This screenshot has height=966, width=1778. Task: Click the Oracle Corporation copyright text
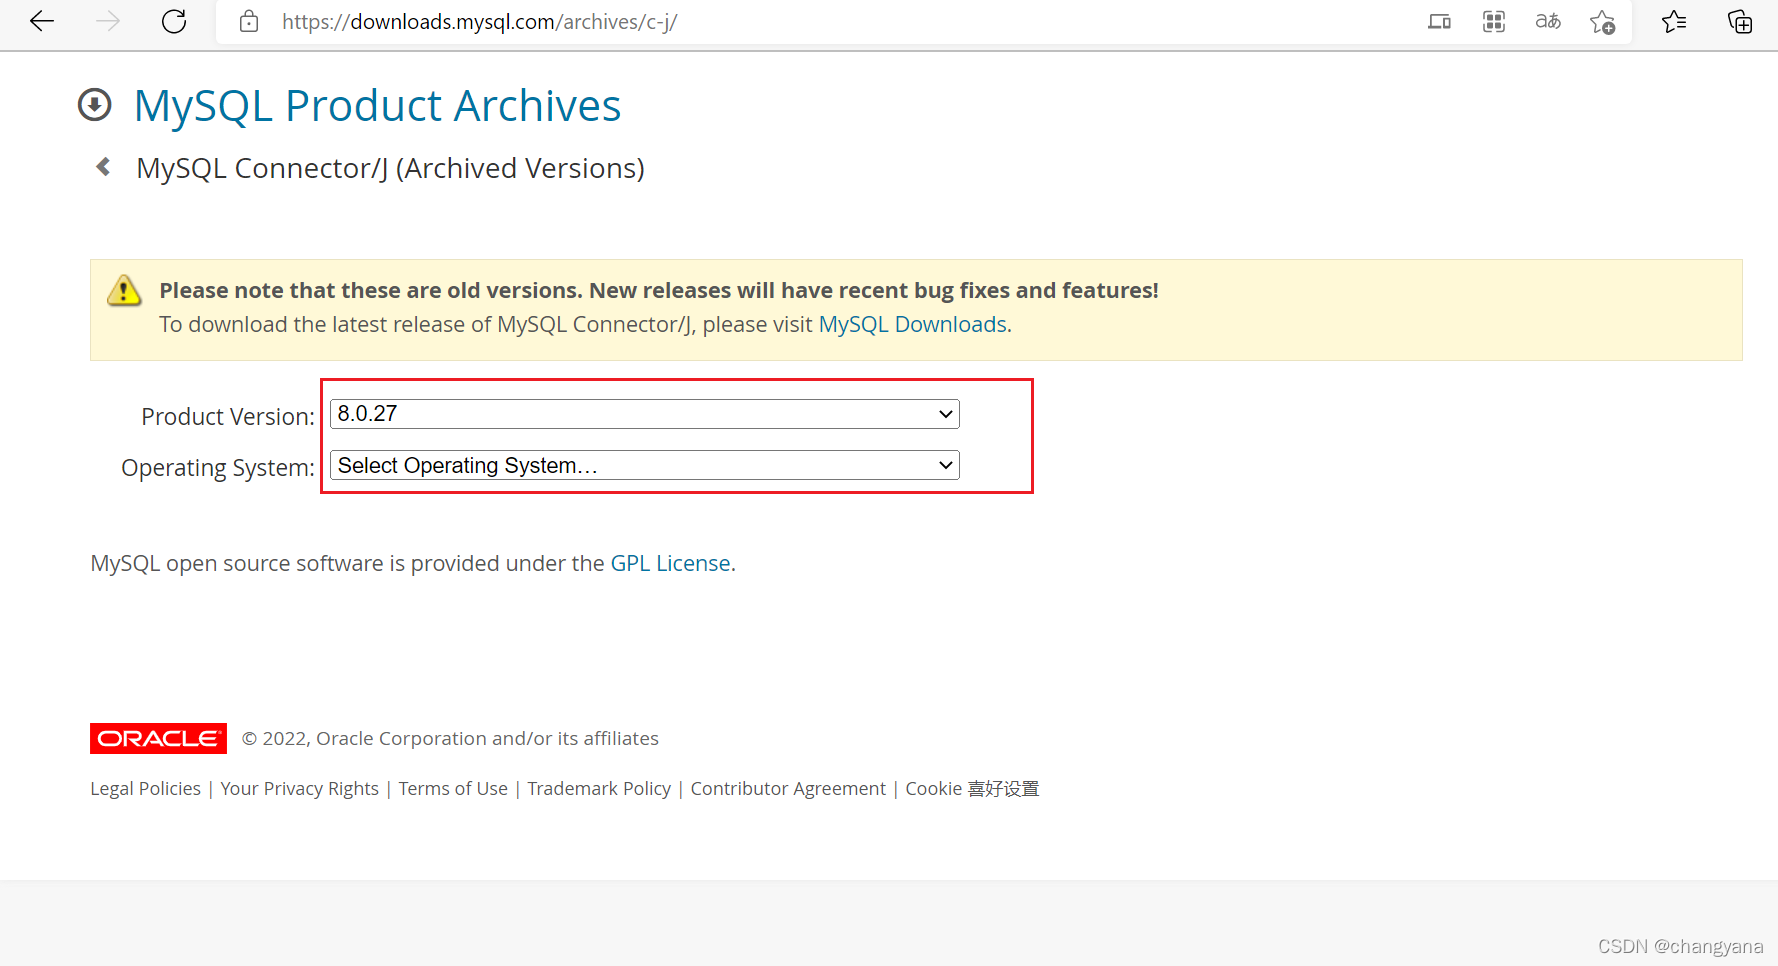(x=450, y=738)
